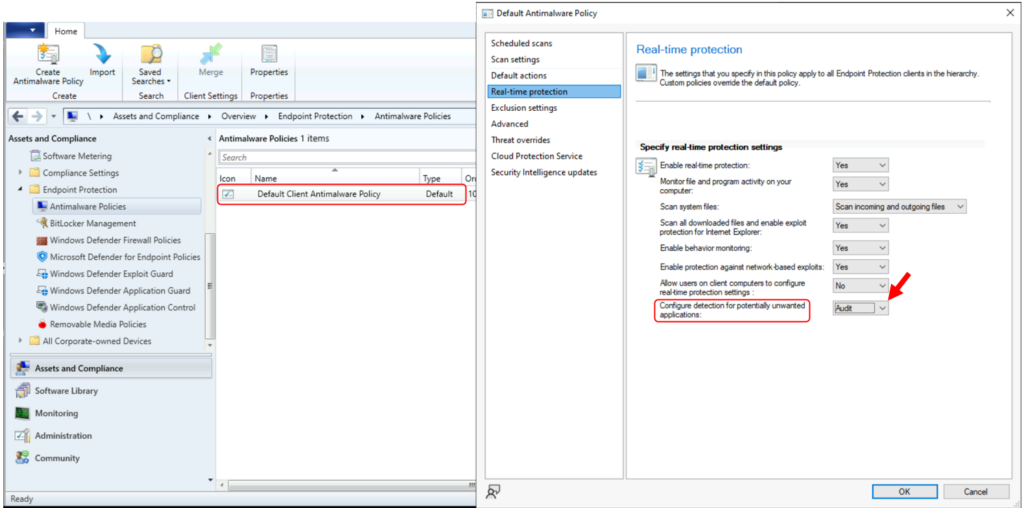Open the blue application menu button

[25, 31]
